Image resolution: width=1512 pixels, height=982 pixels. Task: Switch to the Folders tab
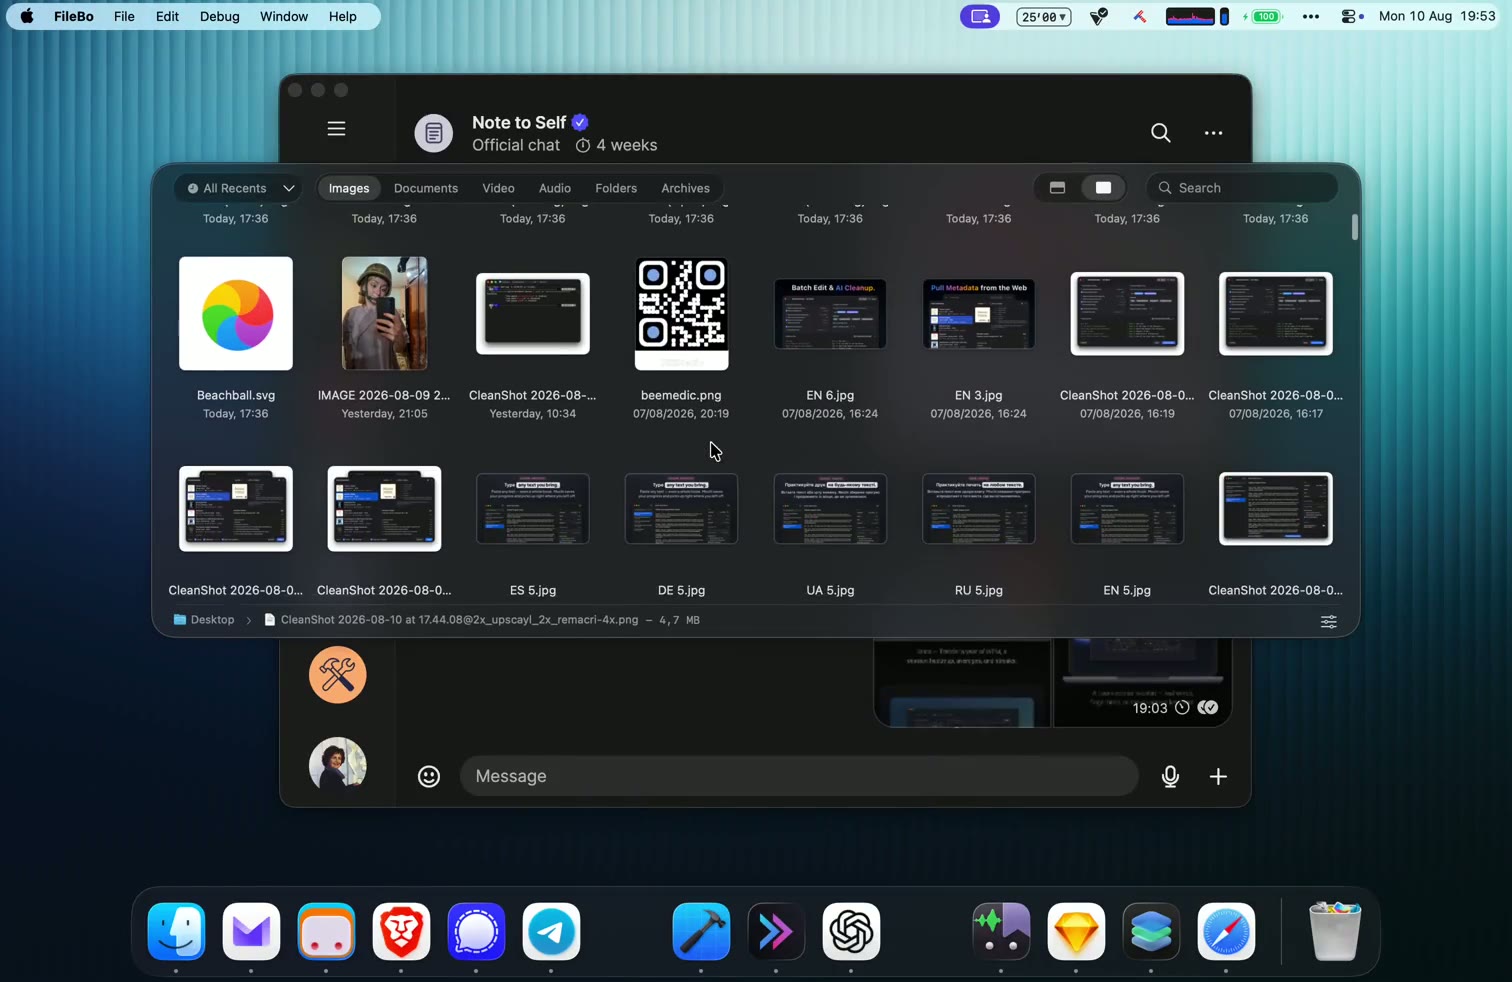[616, 188]
